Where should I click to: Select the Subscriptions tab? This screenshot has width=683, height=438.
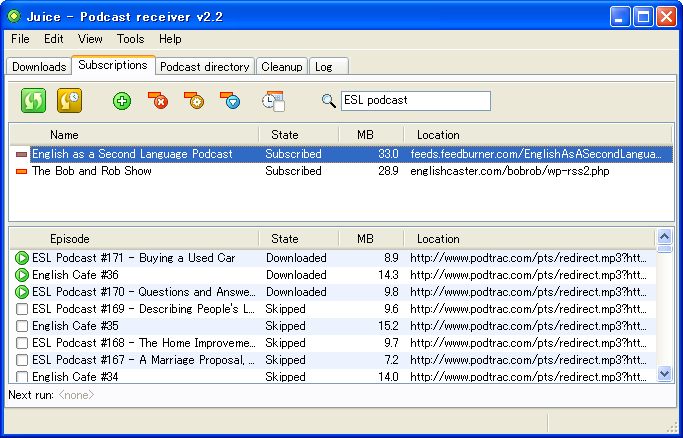coord(113,65)
